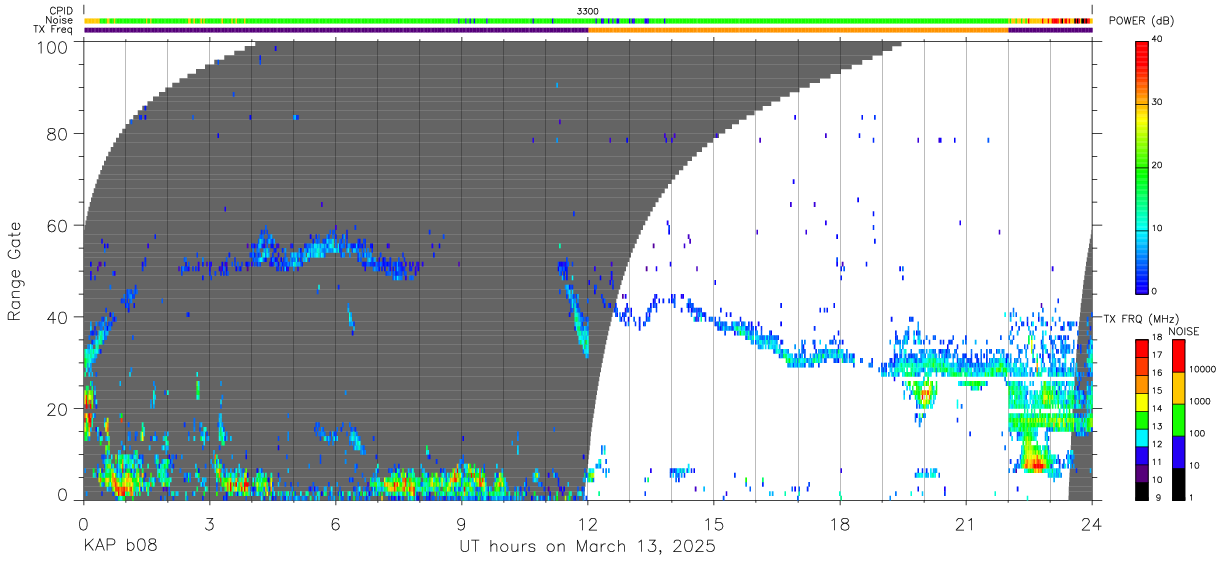1228x567 pixels.
Task: Click noise scale value '10000'
Action: click(x=1204, y=368)
